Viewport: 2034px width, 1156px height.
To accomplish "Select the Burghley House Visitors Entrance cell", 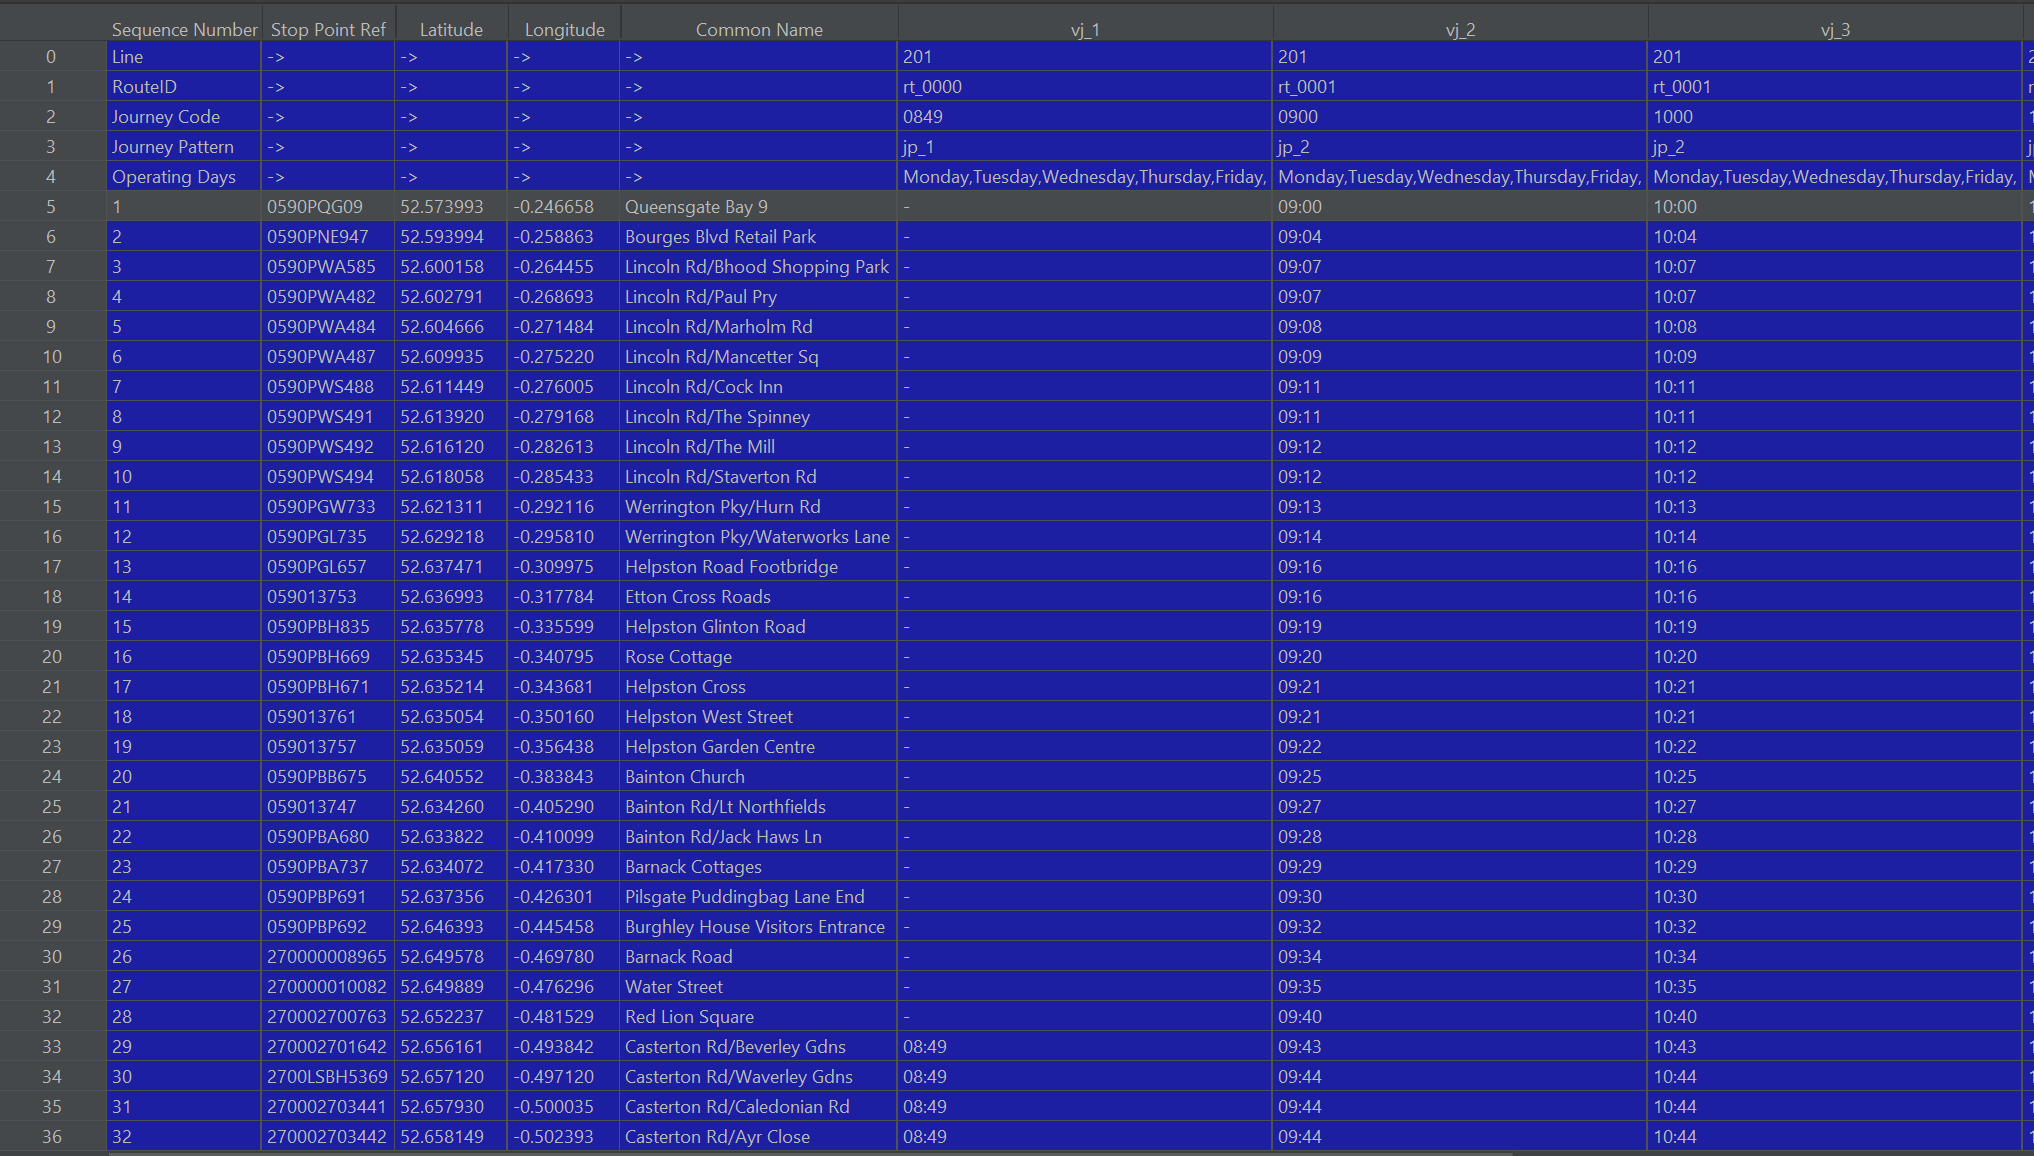I will coord(759,927).
